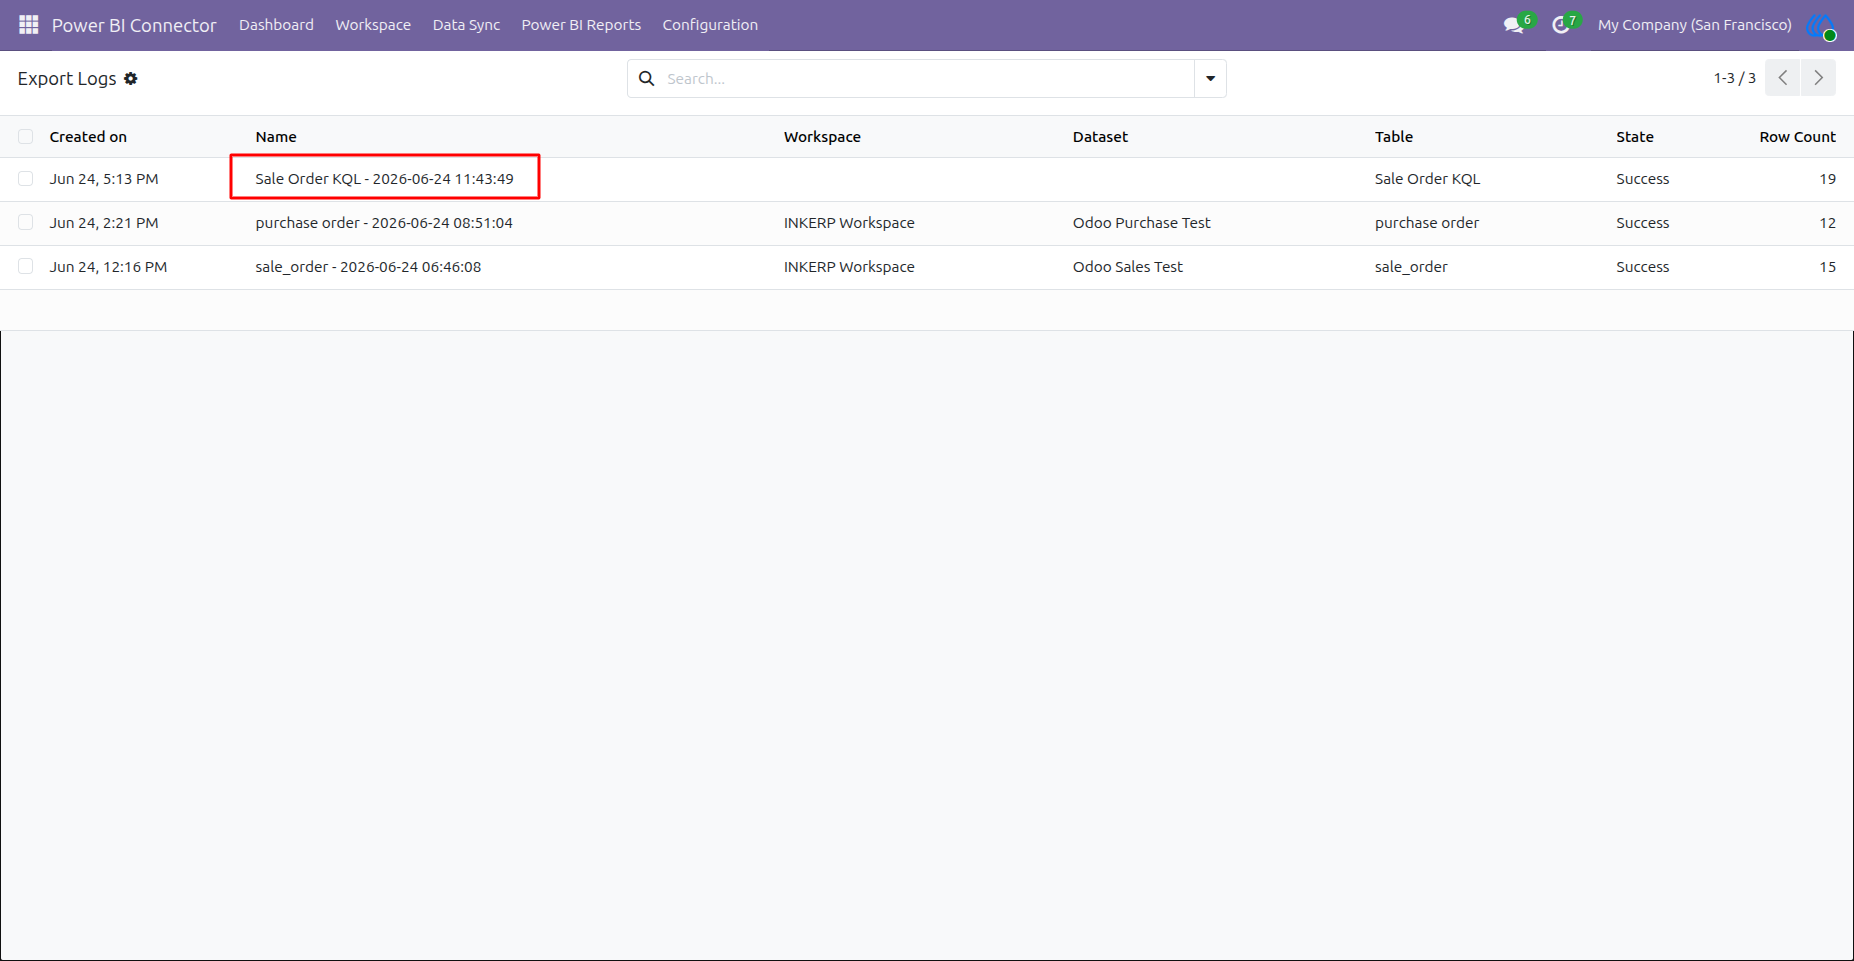Open the apps grid menu icon
Screen dimensions: 1854x961
(28, 24)
